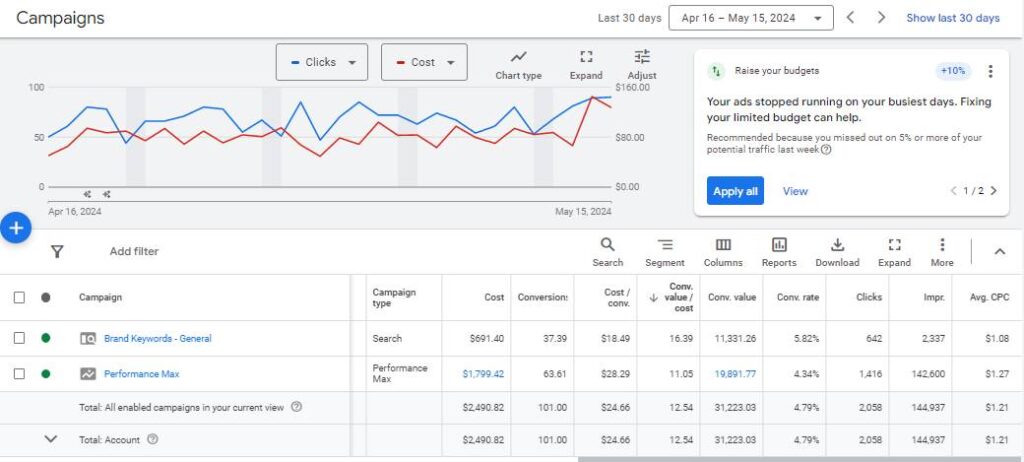The height and width of the screenshot is (462, 1024).
Task: Click the horizontal table scrollbar
Action: pyautogui.click(x=801, y=459)
